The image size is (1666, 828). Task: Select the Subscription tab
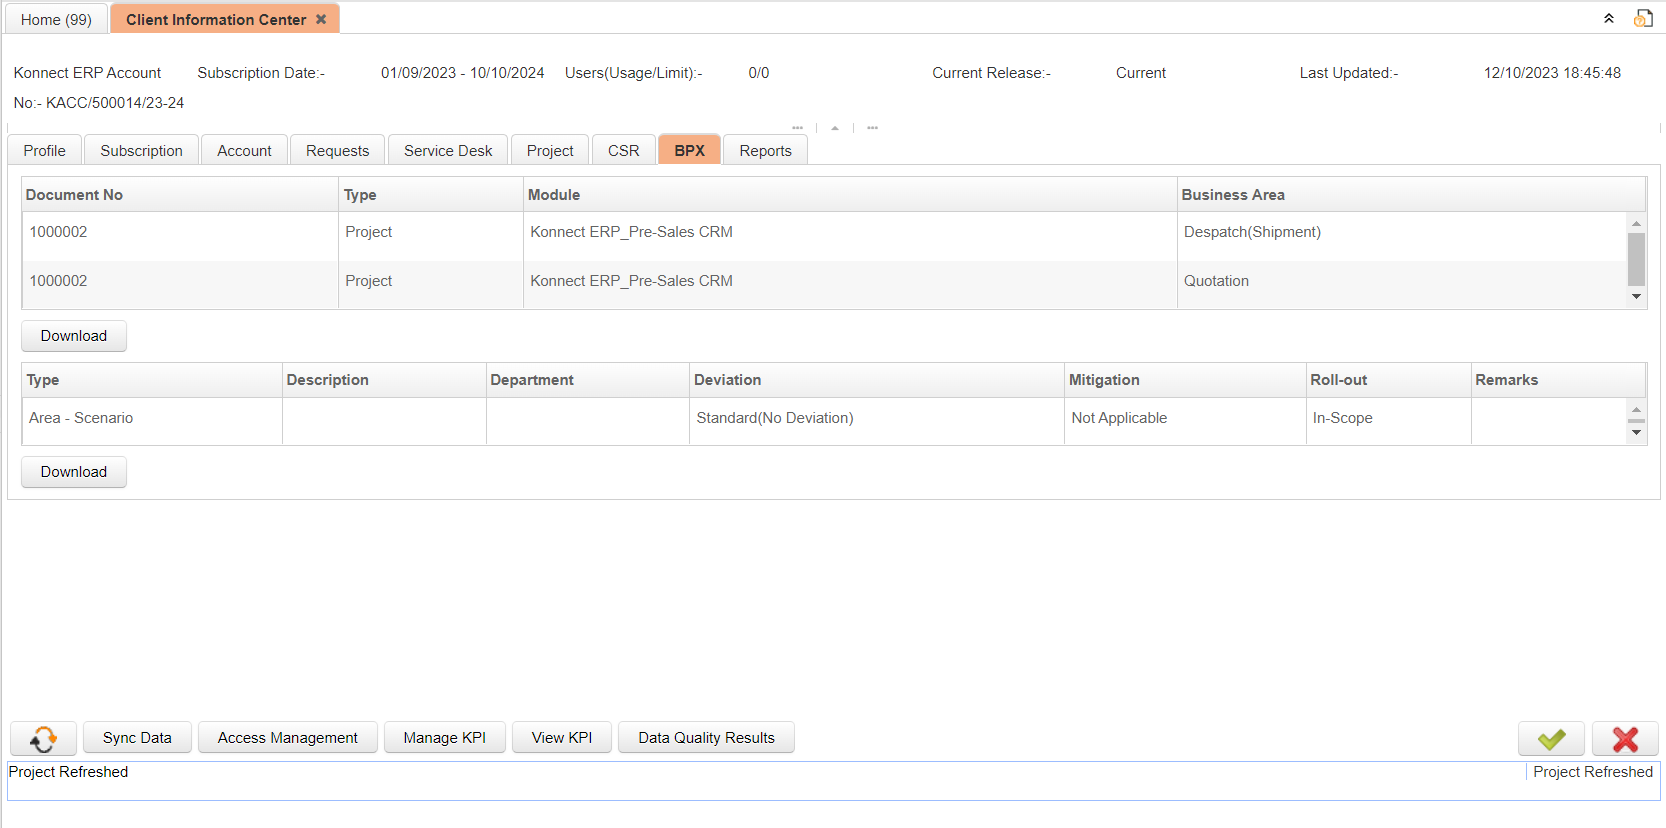pyautogui.click(x=141, y=150)
